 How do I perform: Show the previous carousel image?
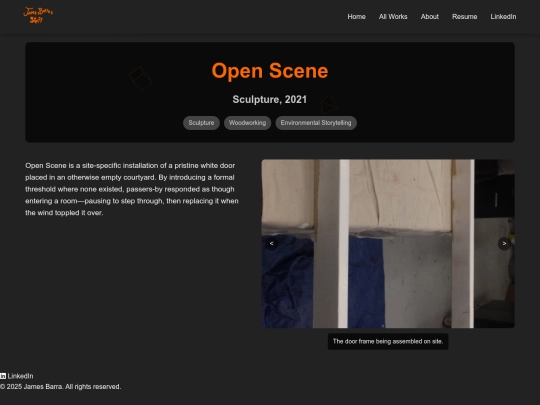(x=271, y=243)
